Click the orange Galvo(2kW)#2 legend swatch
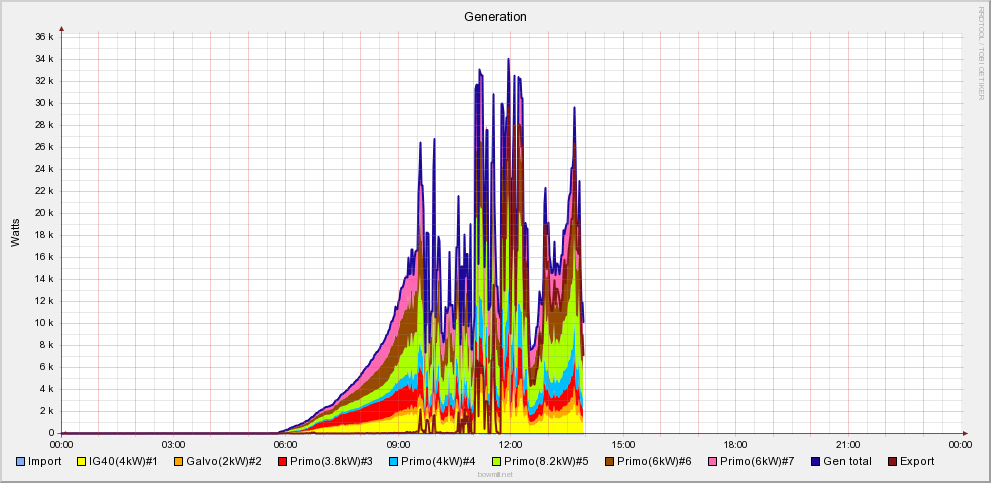Viewport: 991px width, 483px height. tap(178, 462)
